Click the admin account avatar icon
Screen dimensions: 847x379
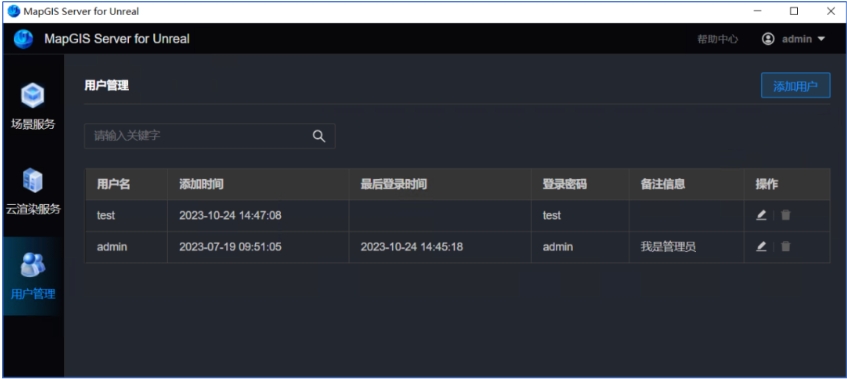[x=768, y=39]
